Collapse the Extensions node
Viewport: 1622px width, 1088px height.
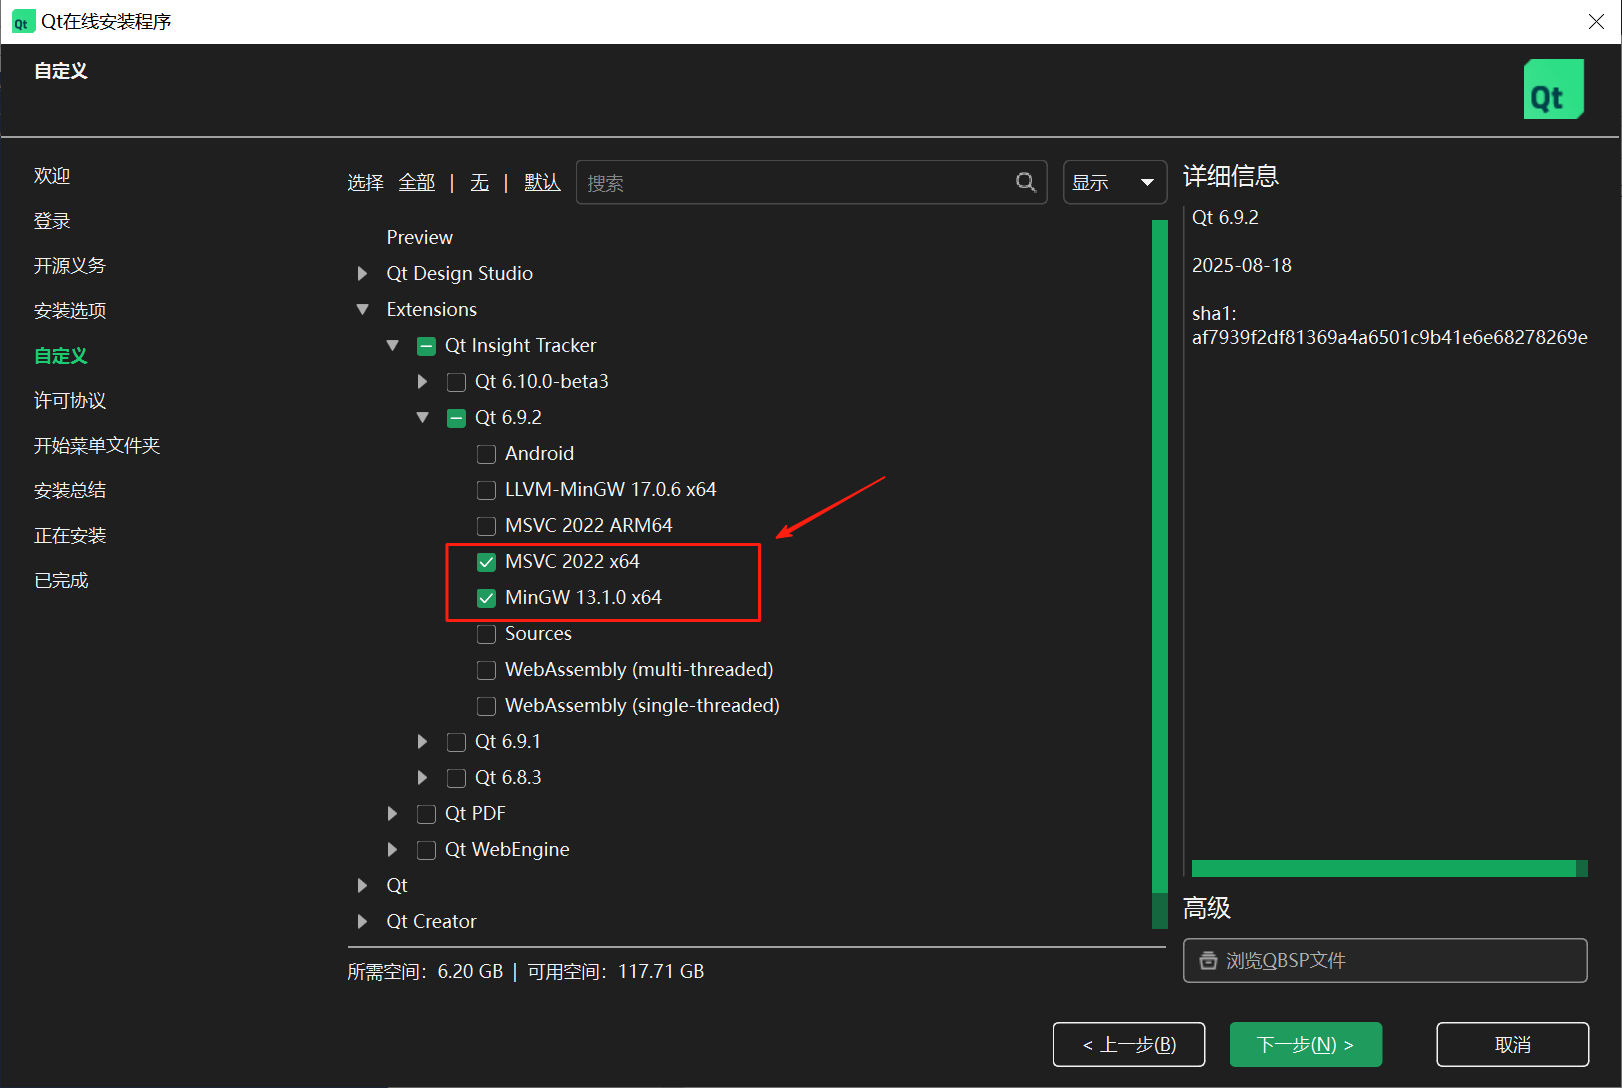(x=362, y=309)
